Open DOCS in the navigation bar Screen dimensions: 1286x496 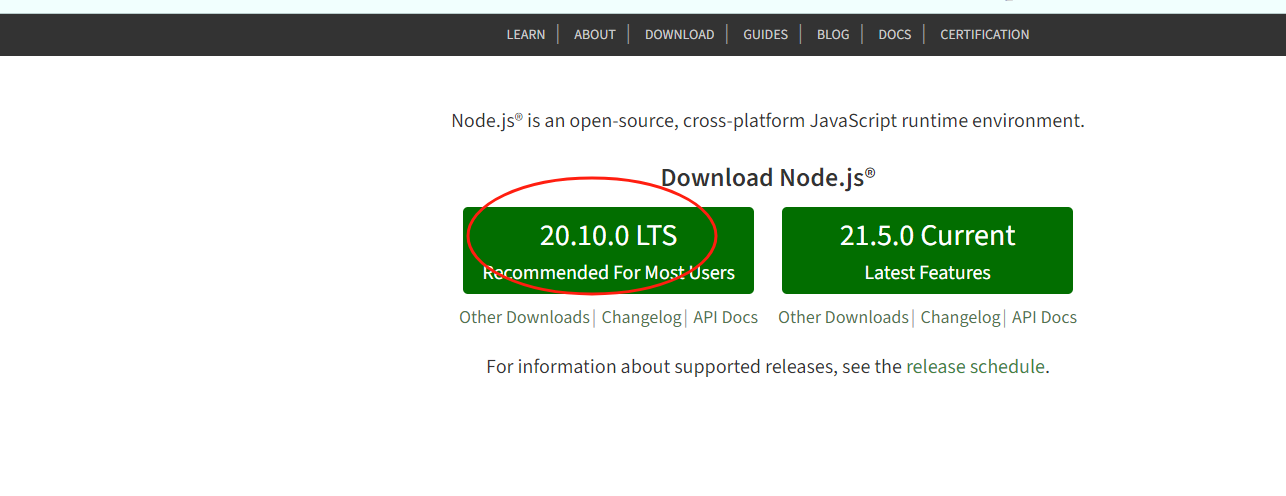(x=895, y=34)
